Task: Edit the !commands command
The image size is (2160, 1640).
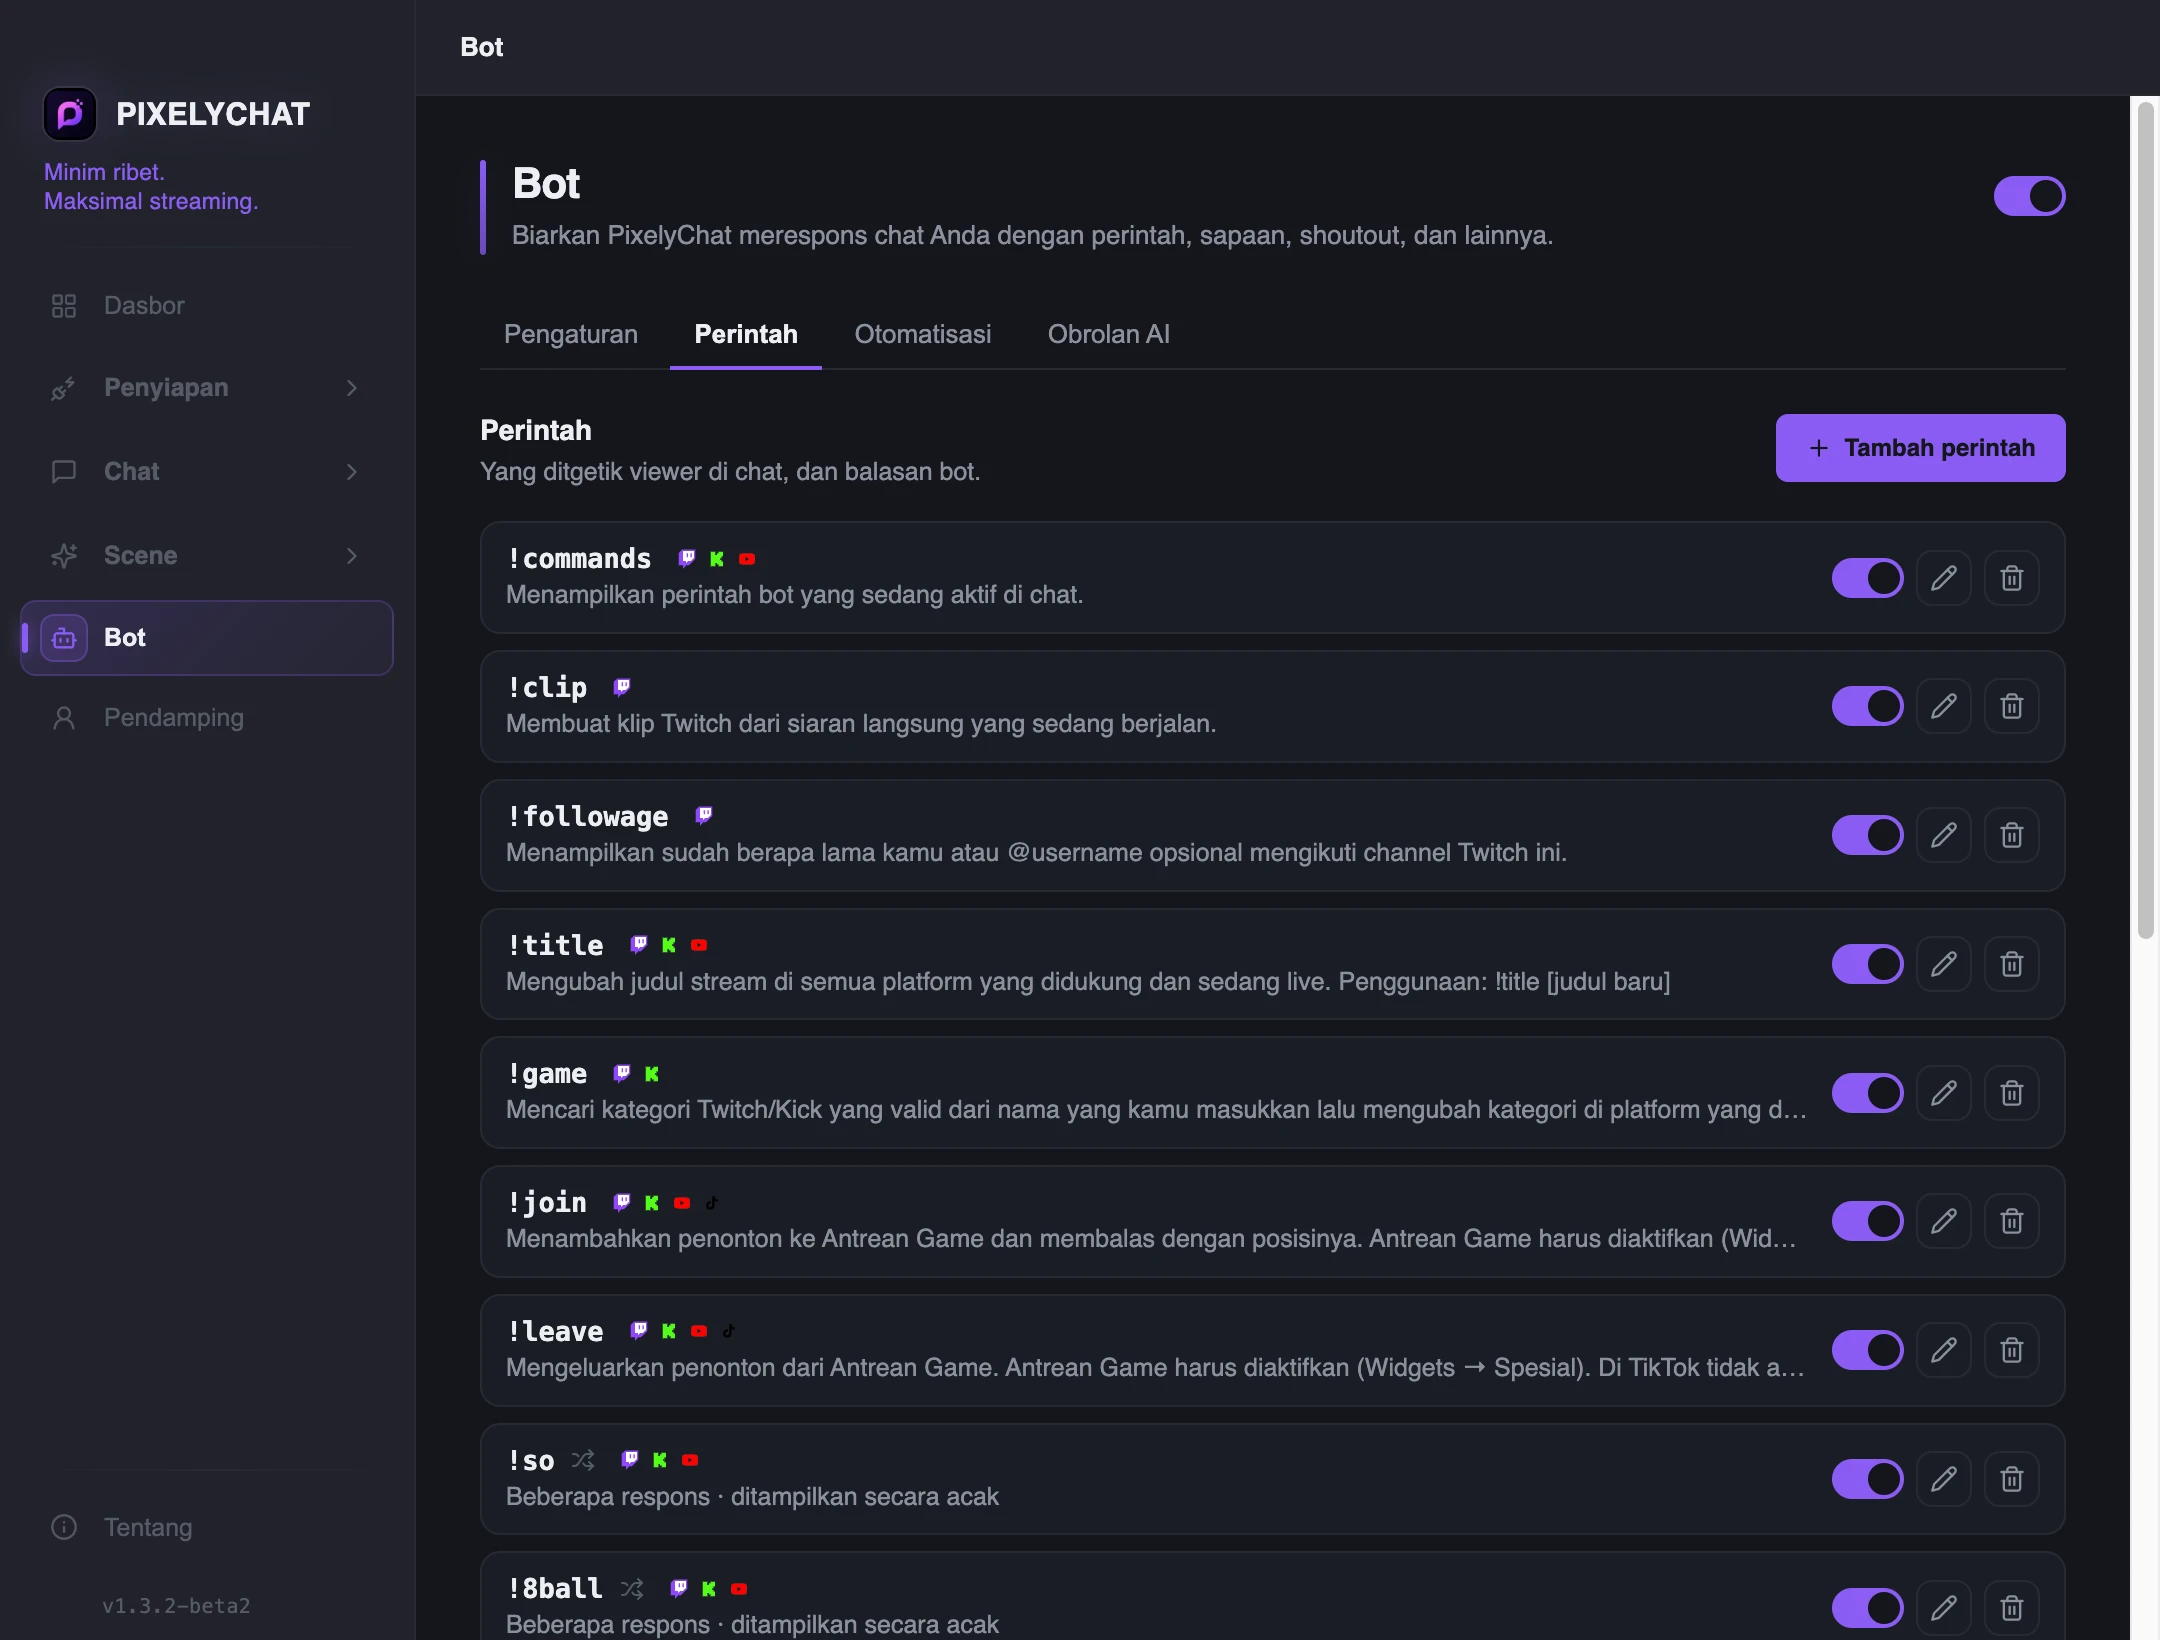Action: tap(1943, 578)
